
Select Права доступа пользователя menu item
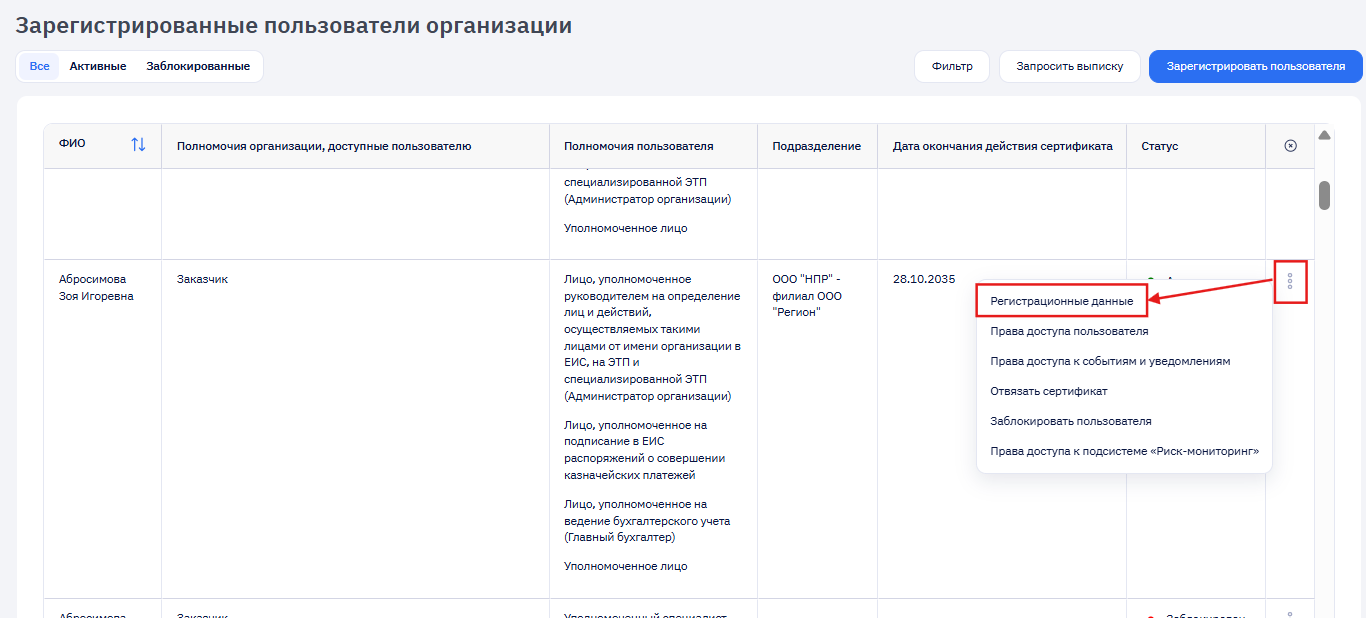coord(1069,331)
